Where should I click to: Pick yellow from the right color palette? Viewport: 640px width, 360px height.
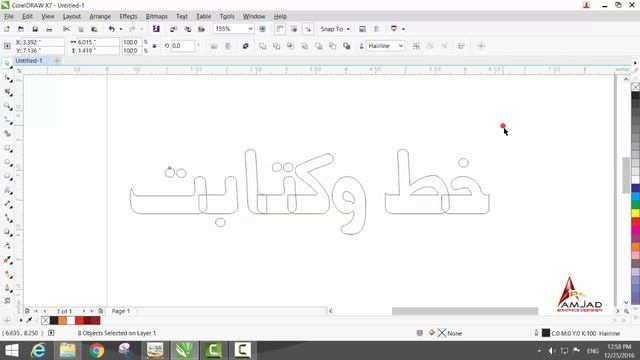click(x=636, y=213)
